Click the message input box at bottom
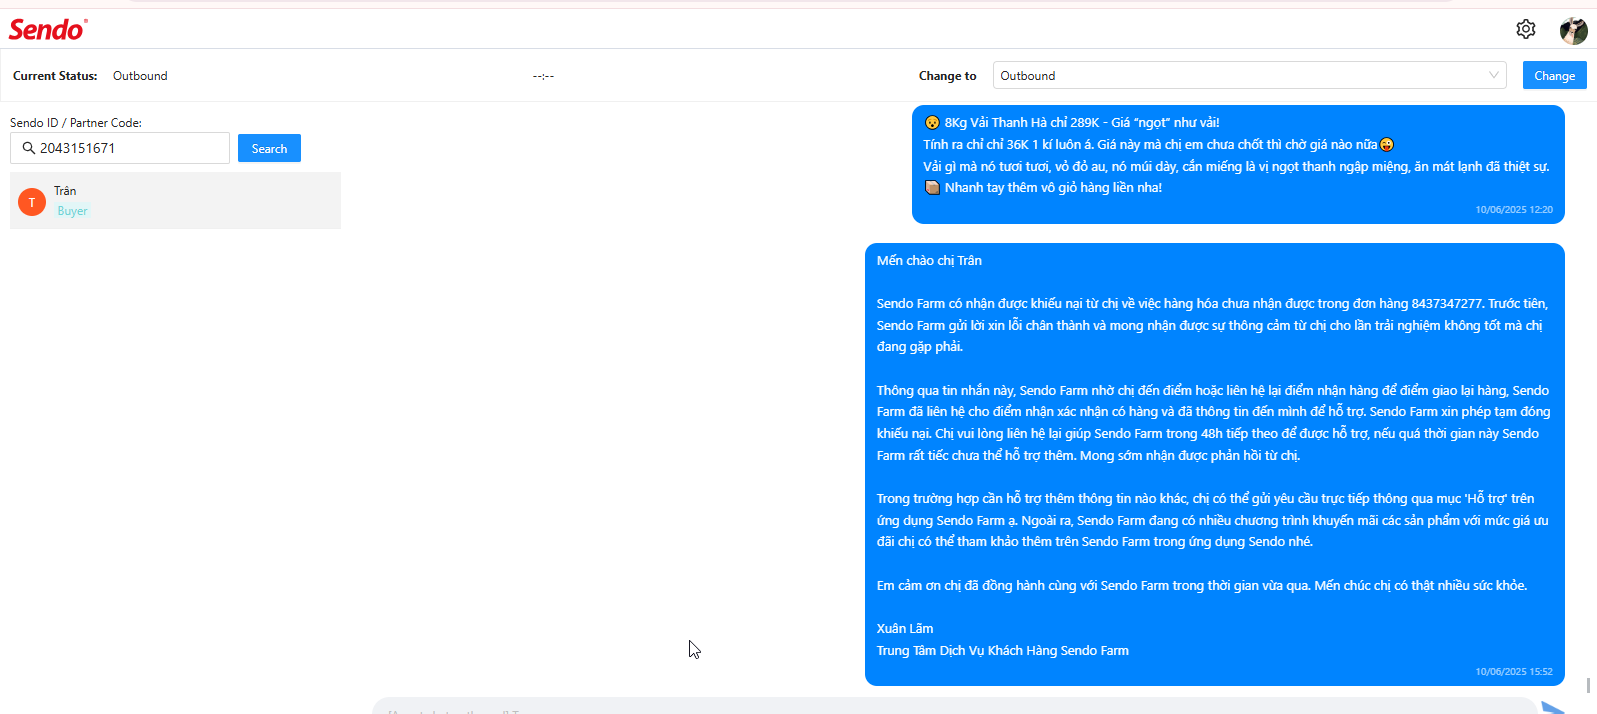Viewport: 1597px width, 714px height. (955, 707)
